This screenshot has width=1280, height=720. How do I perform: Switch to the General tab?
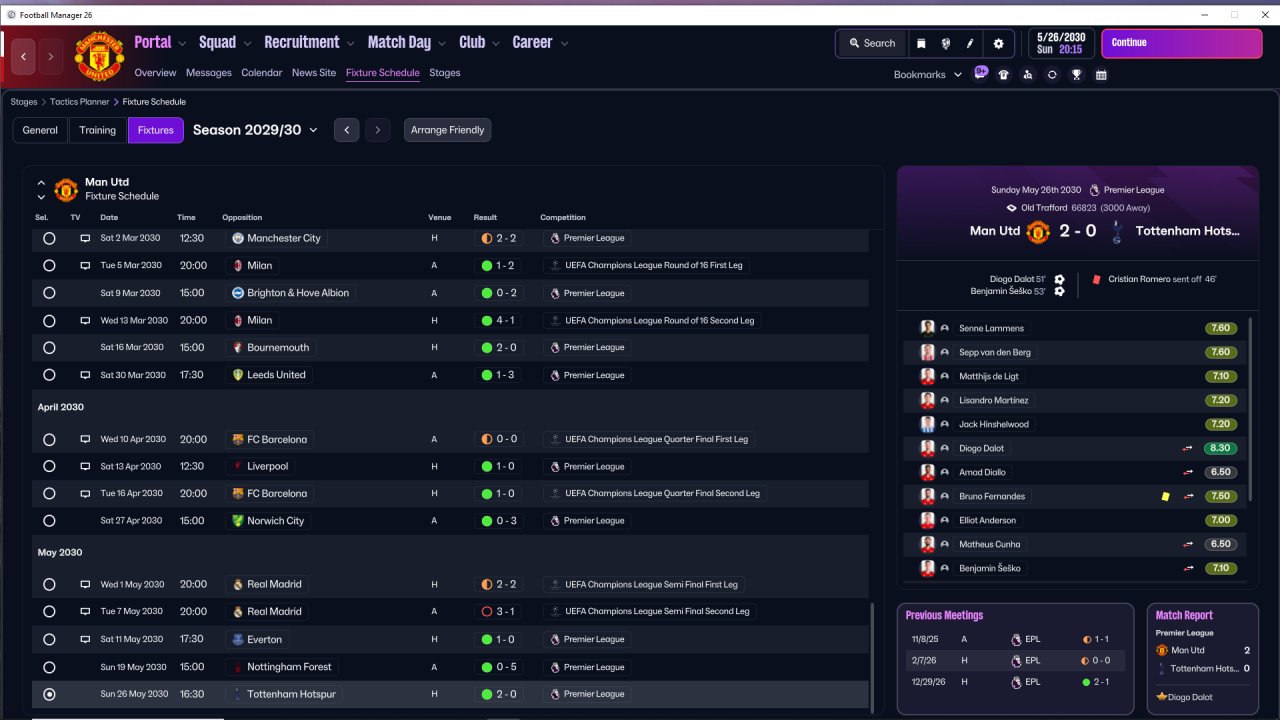pos(40,130)
